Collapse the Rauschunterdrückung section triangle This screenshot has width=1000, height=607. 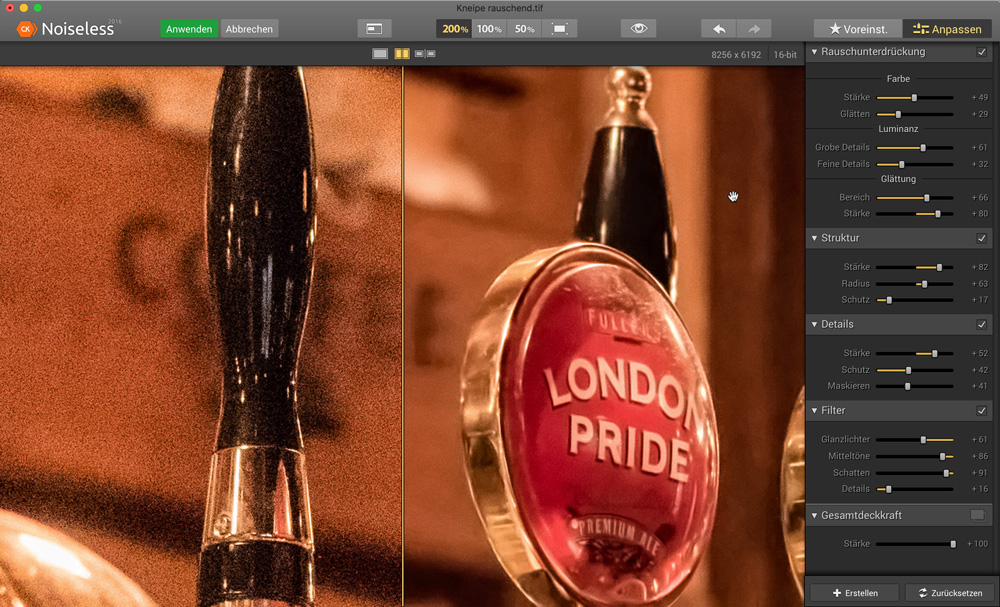coord(814,52)
